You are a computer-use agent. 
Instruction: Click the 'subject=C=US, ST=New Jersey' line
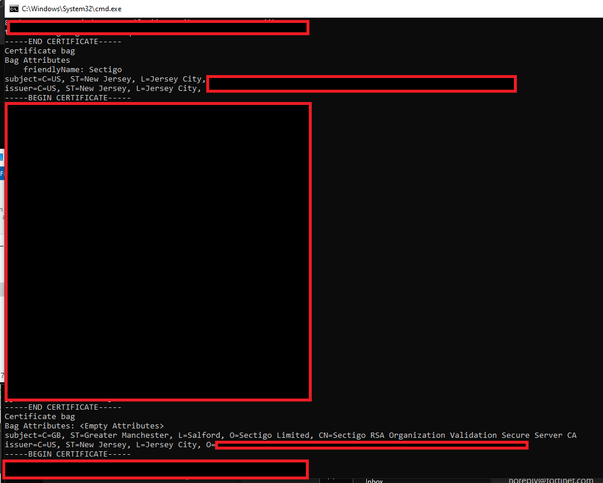pos(105,79)
